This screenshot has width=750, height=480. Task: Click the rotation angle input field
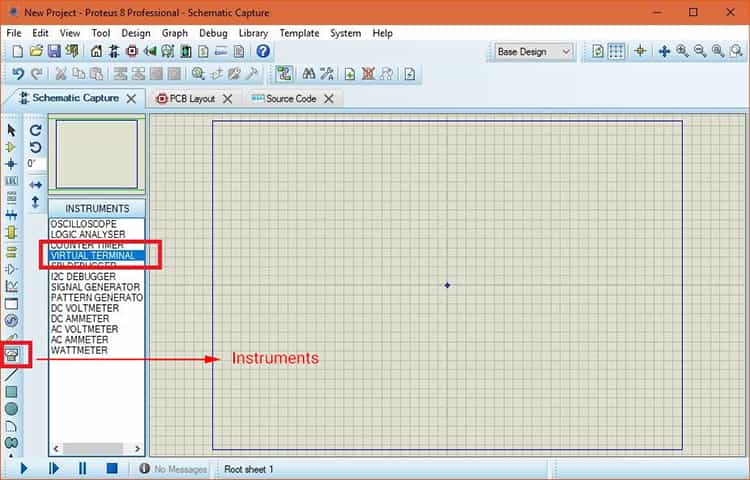(x=36, y=164)
